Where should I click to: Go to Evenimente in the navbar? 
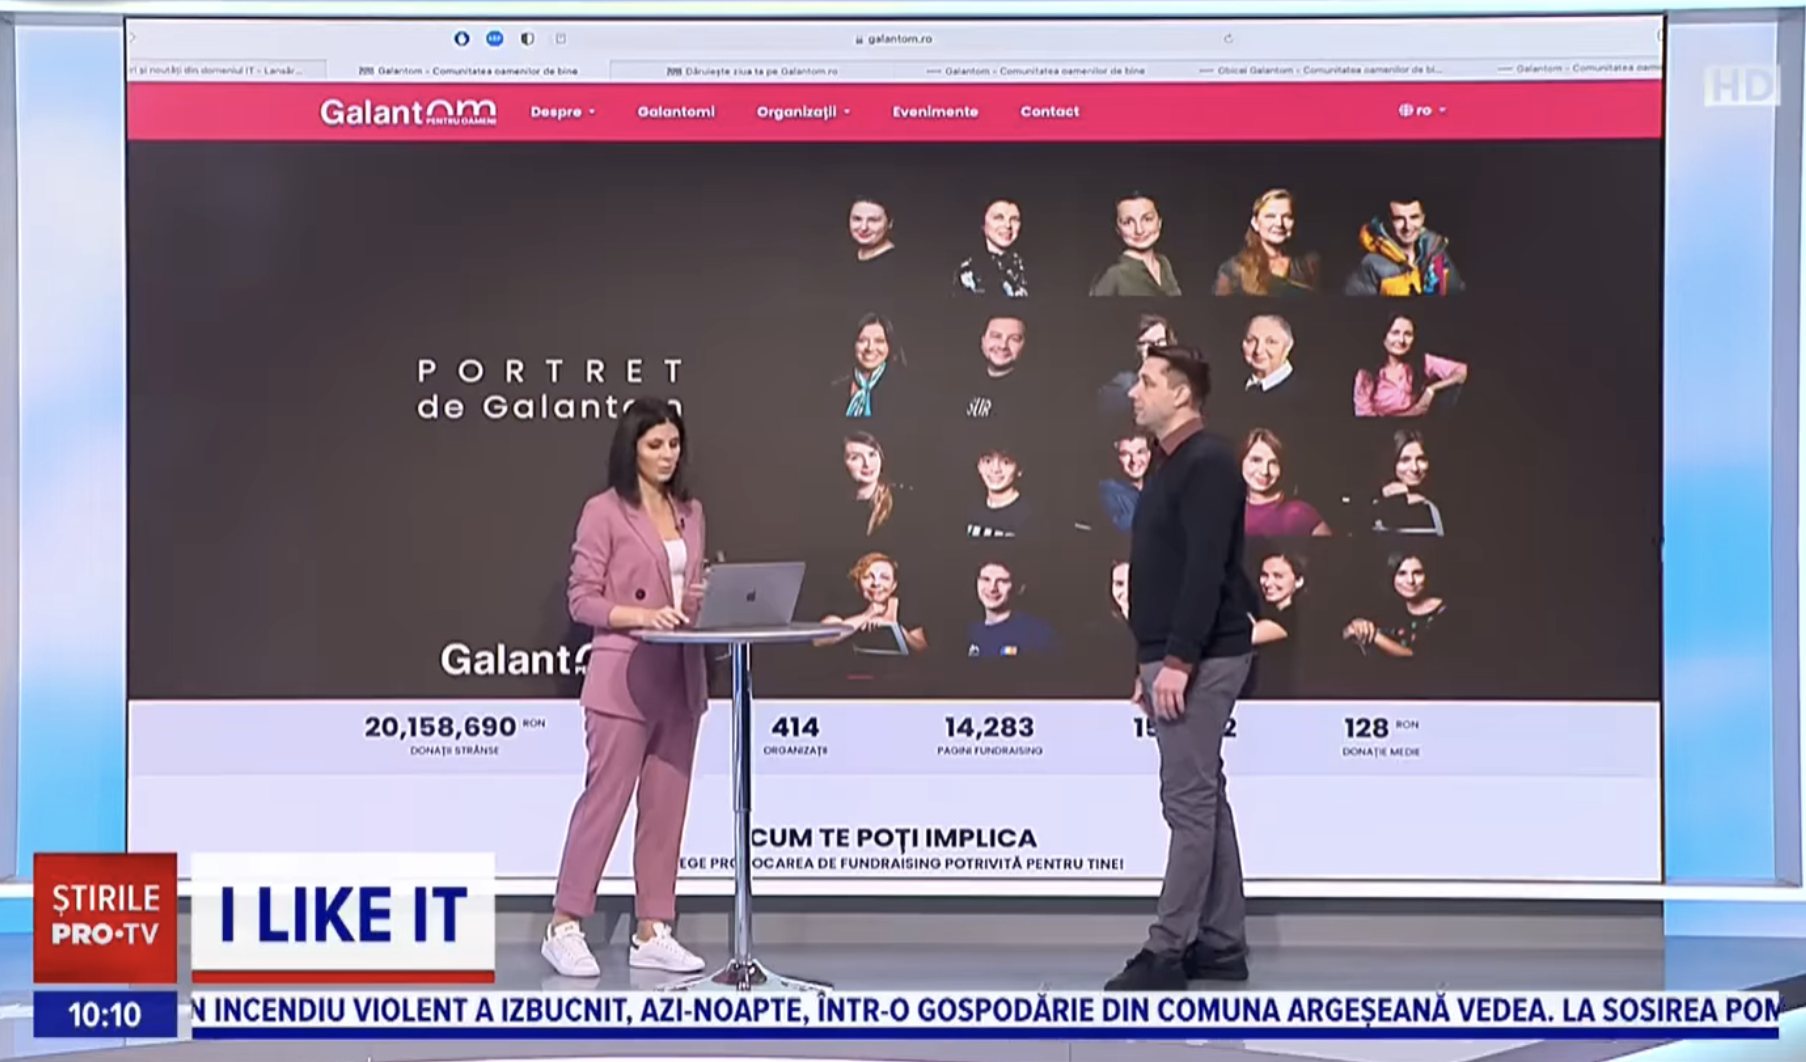[x=935, y=112]
